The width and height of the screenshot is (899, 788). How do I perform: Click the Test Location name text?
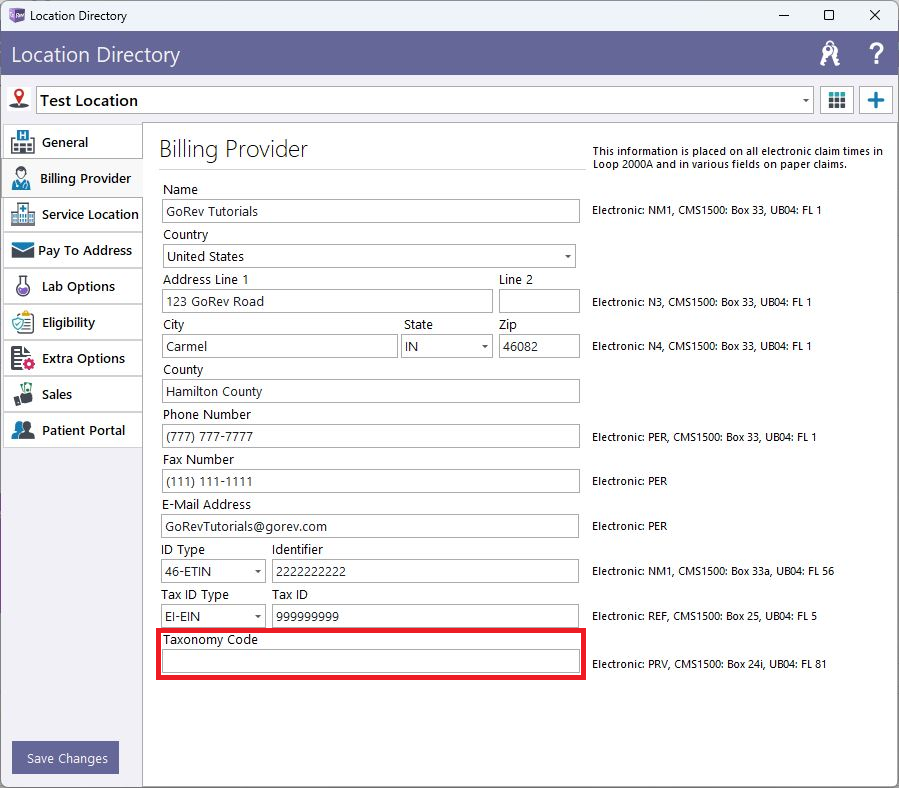[x=89, y=100]
